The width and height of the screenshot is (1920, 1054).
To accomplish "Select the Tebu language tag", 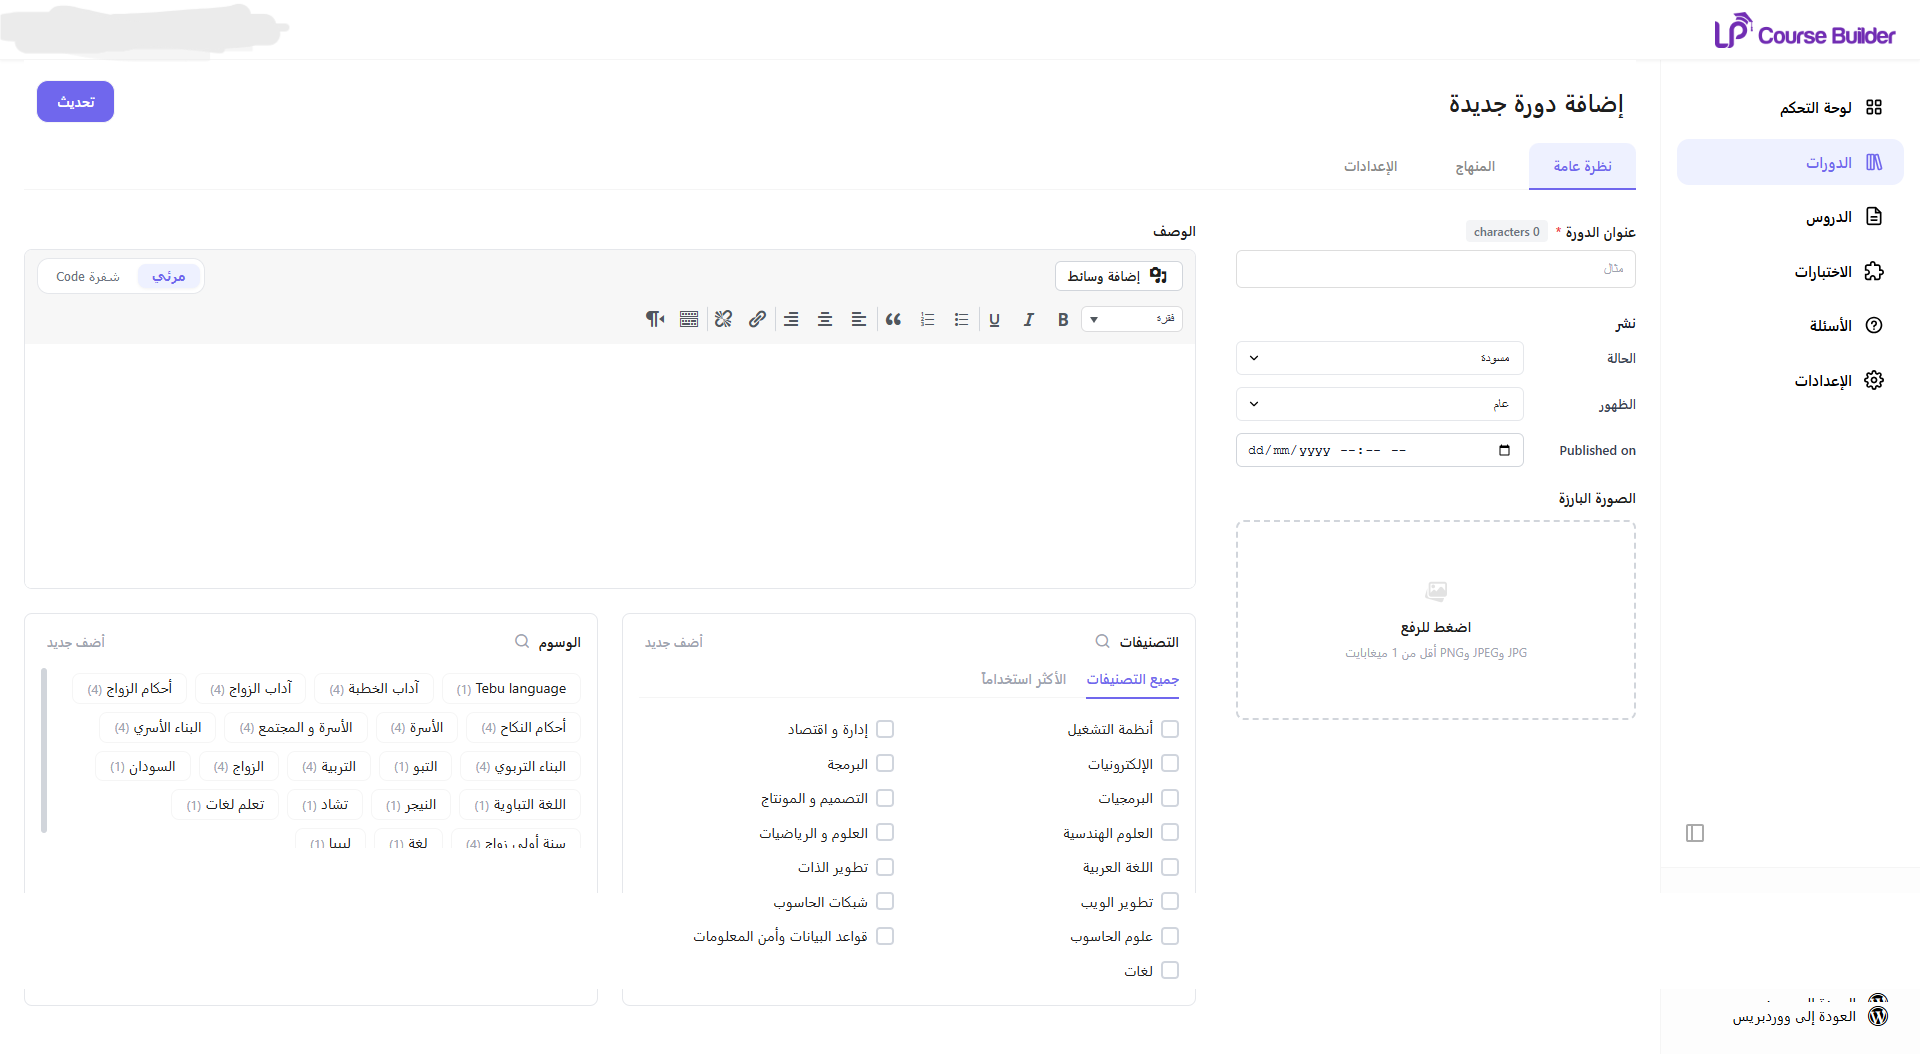I will (511, 689).
